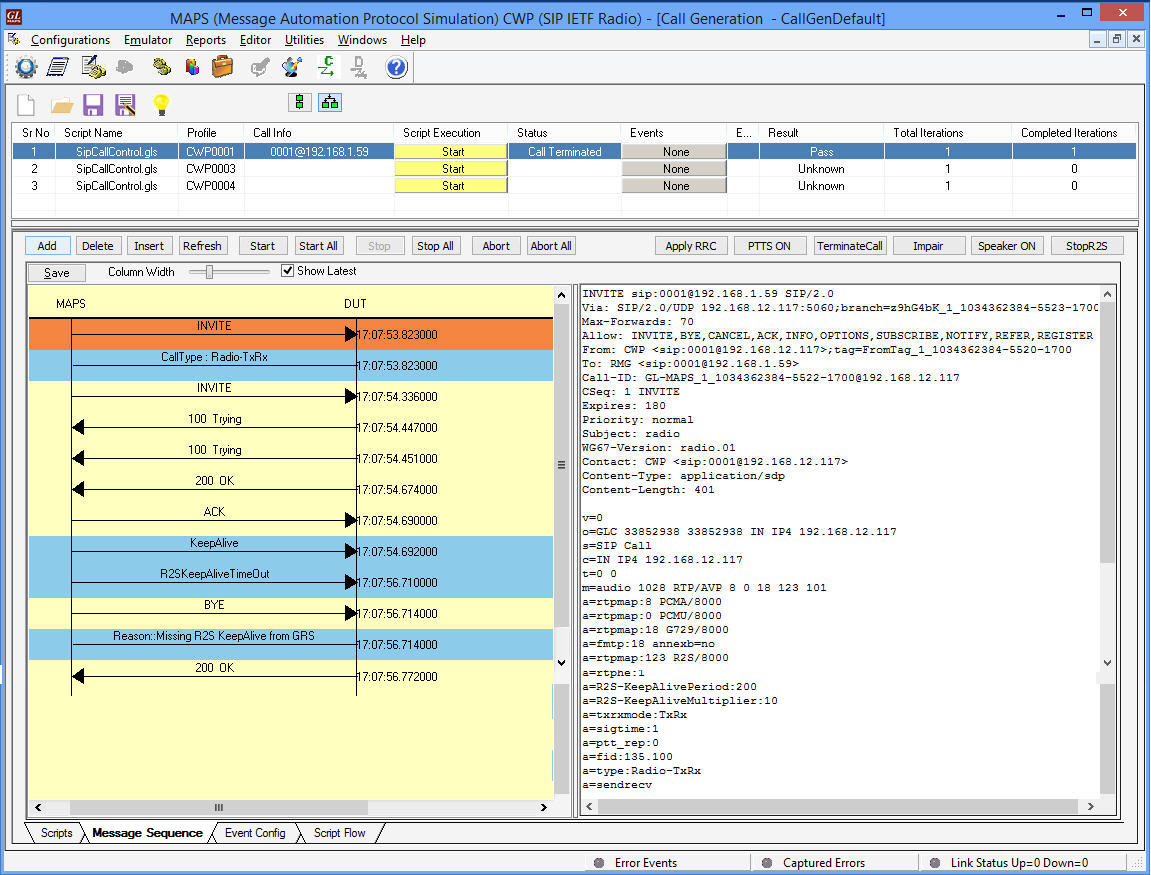
Task: Save with the purple floppy disk icon
Action: pyautogui.click(x=93, y=105)
